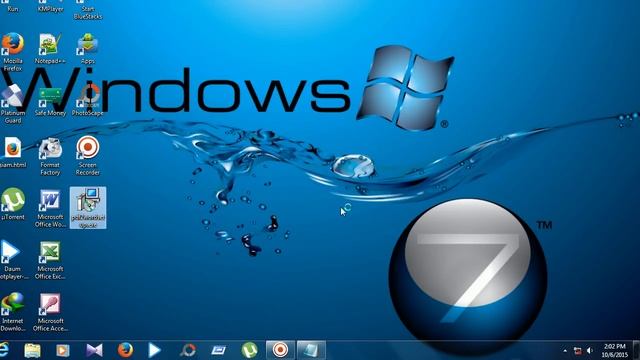Click the KMPlayer shortcut label
This screenshot has width=640, height=360.
[51, 9]
